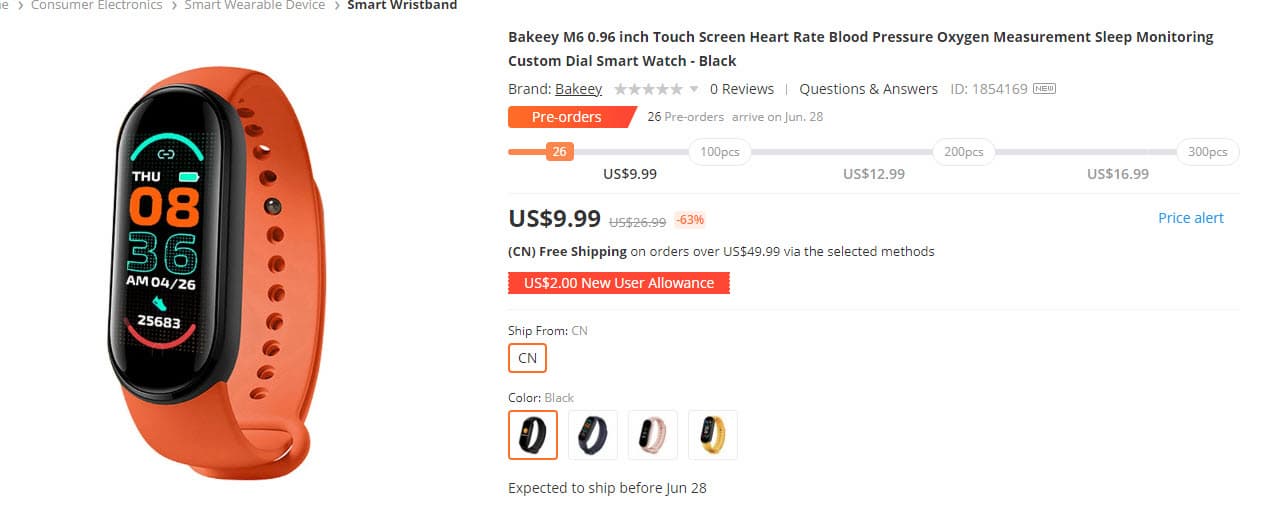This screenshot has height=512, width=1261.
Task: Click the Pre-orders badge
Action: [567, 117]
